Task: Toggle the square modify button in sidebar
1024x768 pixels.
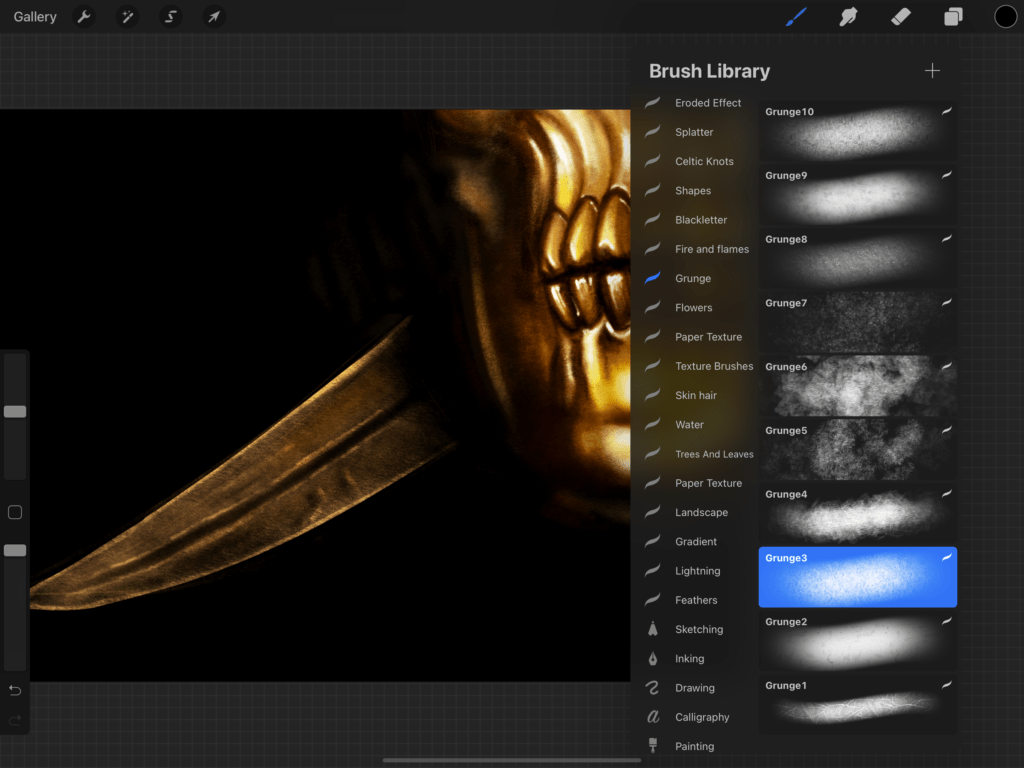Action: point(15,512)
